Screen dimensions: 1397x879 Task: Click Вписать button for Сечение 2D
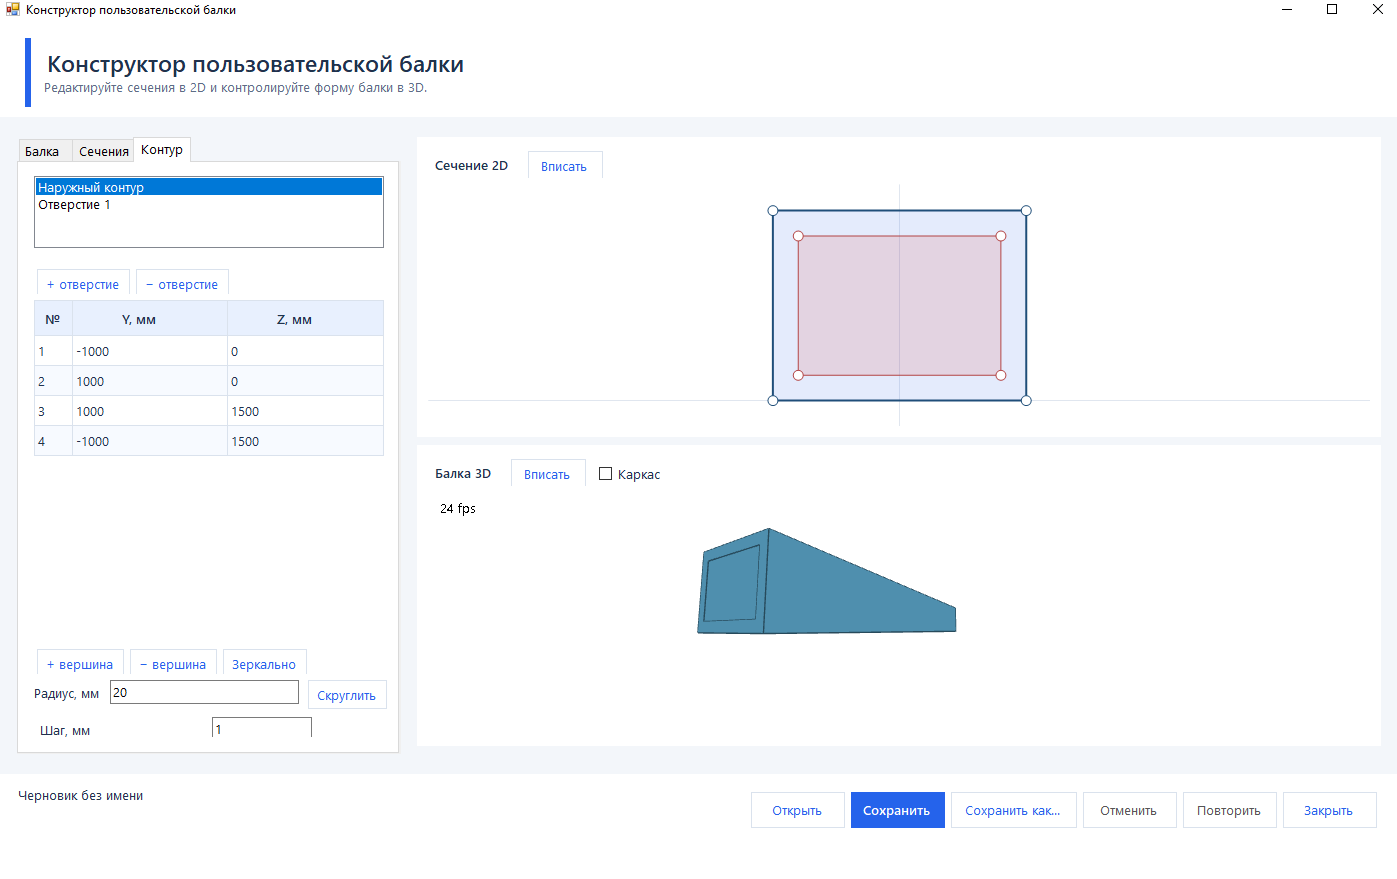564,166
